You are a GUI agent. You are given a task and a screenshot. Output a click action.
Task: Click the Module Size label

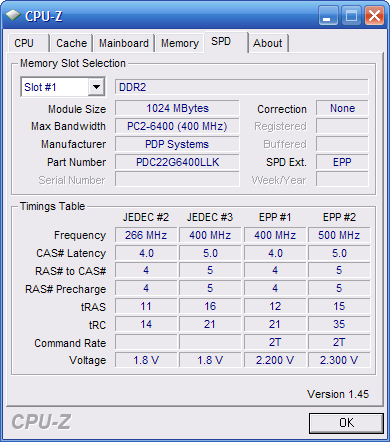77,109
